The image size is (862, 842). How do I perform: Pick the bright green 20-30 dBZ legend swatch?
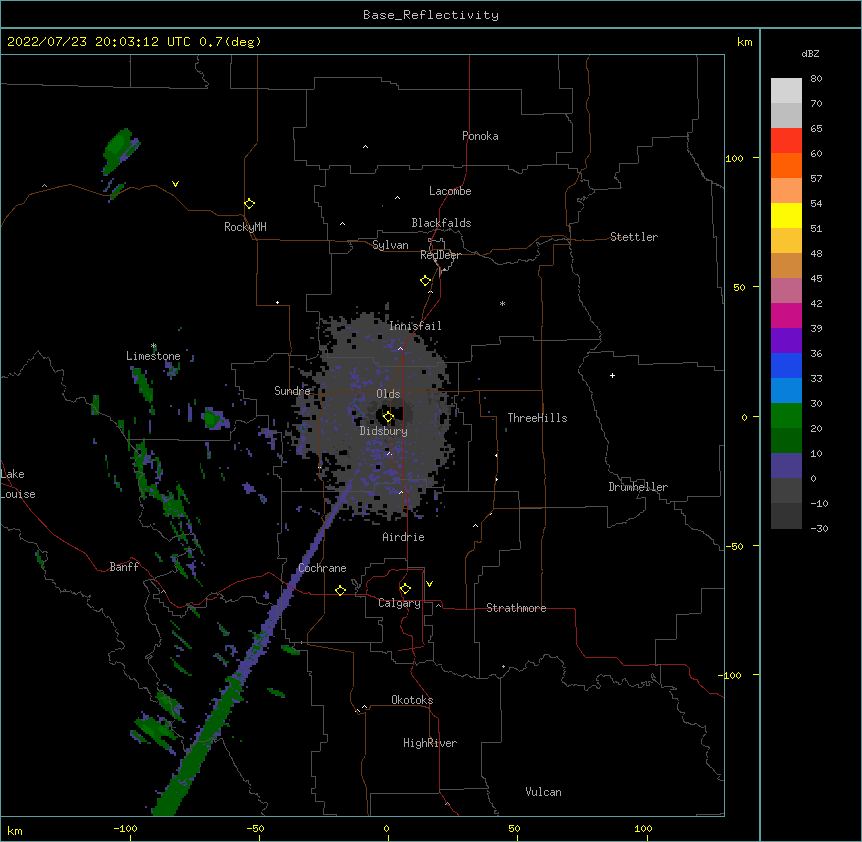coord(786,416)
